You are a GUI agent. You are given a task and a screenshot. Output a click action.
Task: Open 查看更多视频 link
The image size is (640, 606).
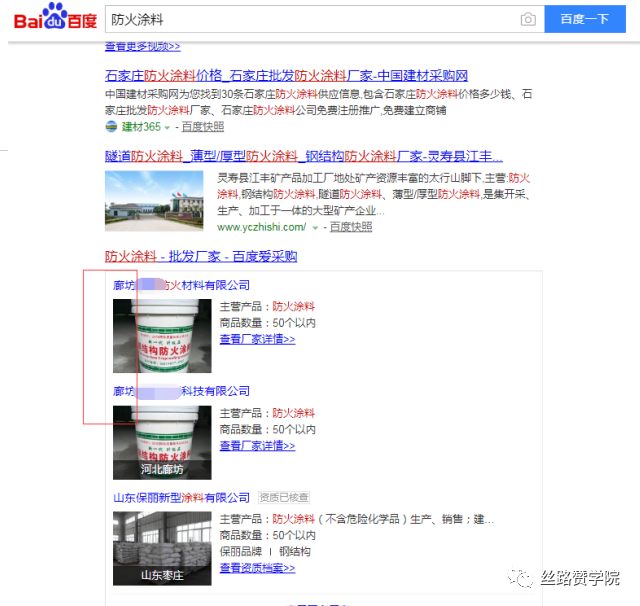click(x=142, y=47)
